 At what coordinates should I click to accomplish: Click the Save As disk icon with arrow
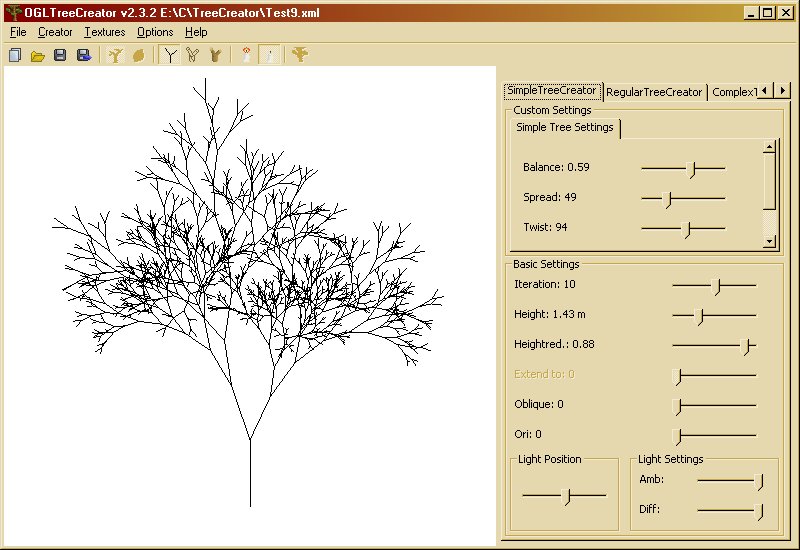[83, 55]
